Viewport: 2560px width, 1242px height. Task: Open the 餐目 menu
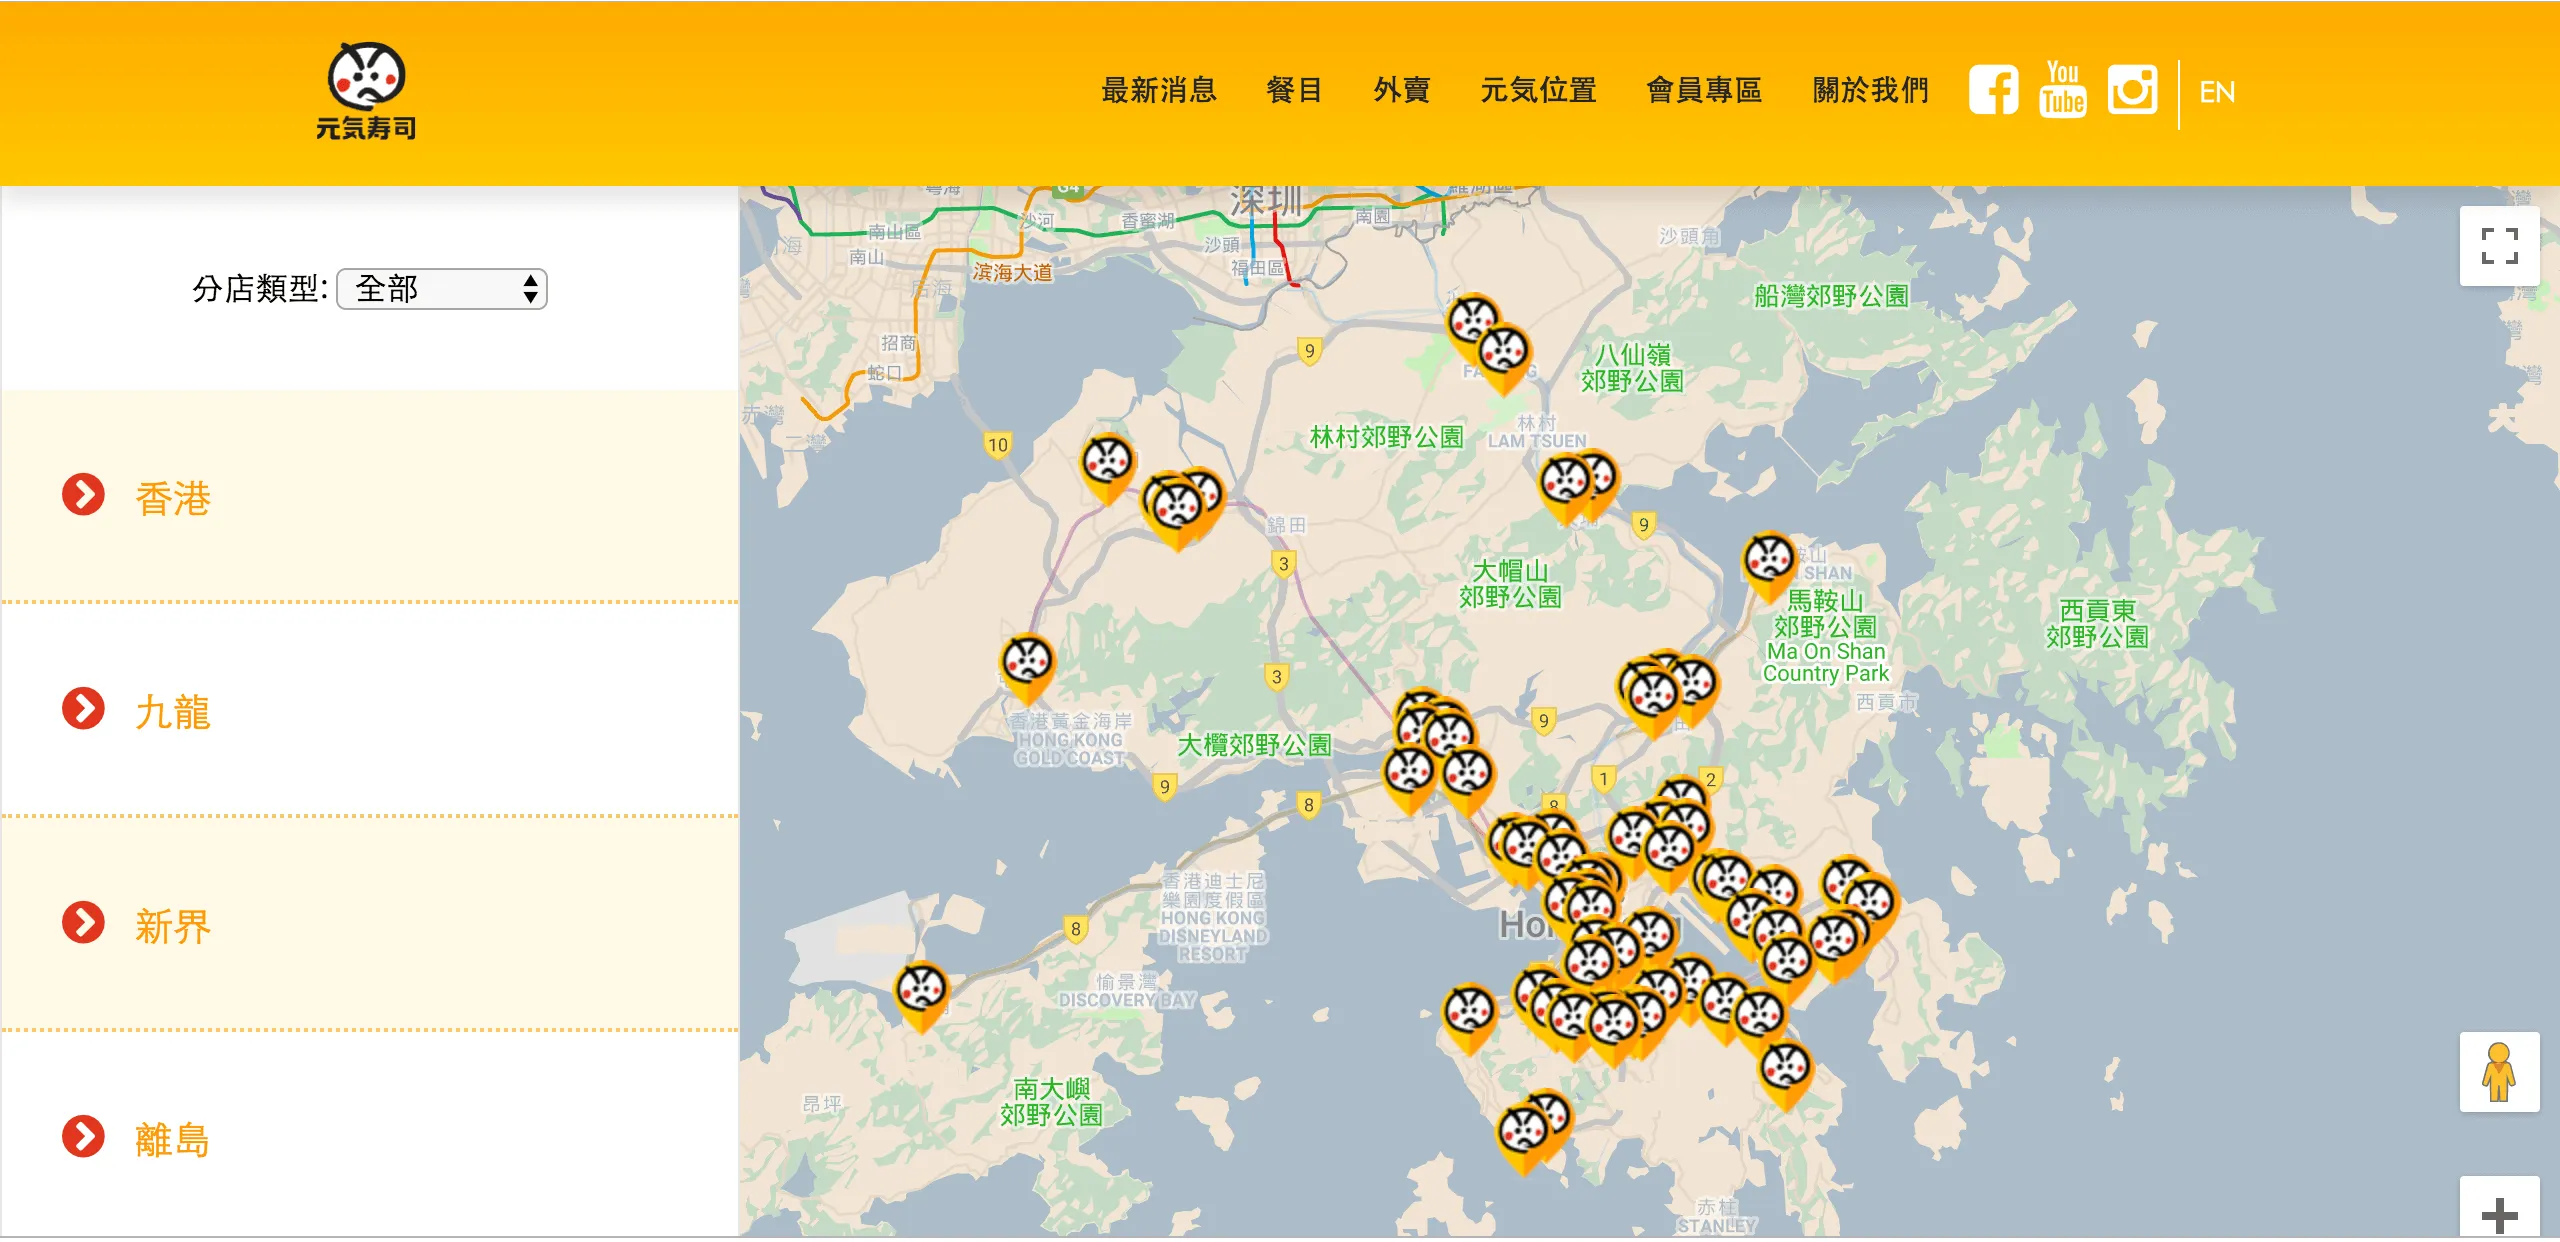(1294, 91)
